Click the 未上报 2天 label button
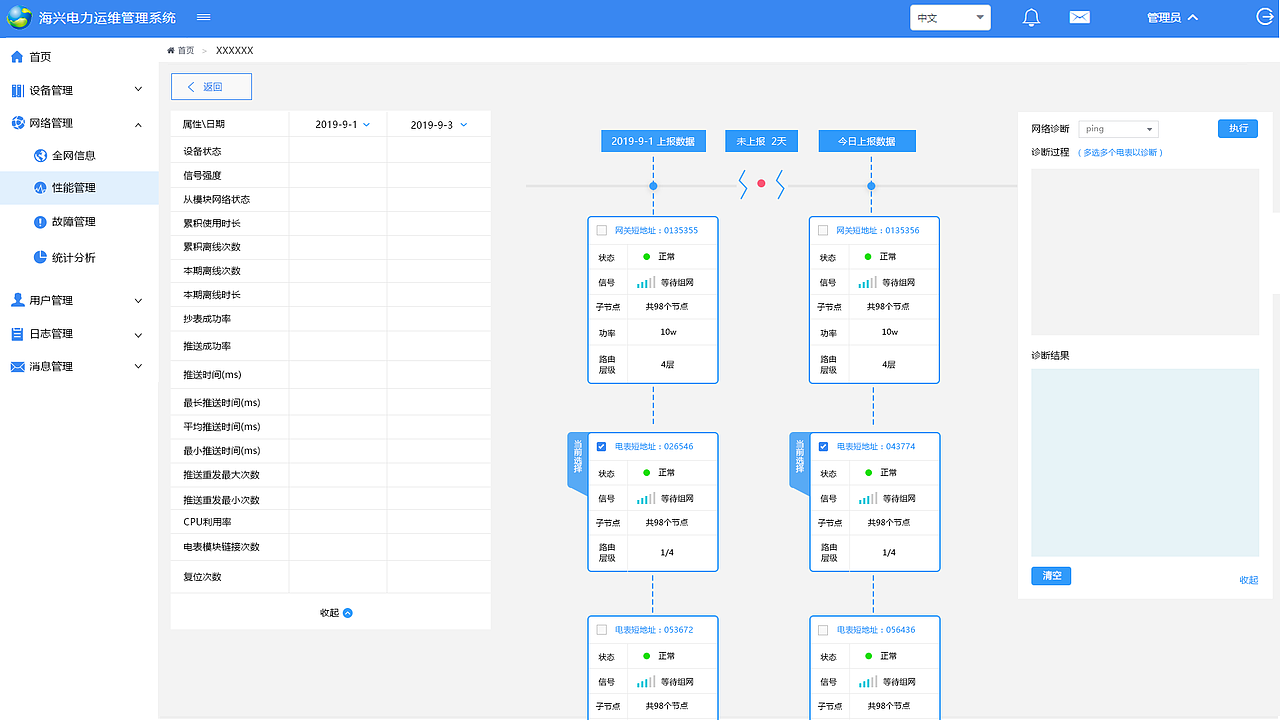This screenshot has height=720, width=1280. pyautogui.click(x=762, y=142)
